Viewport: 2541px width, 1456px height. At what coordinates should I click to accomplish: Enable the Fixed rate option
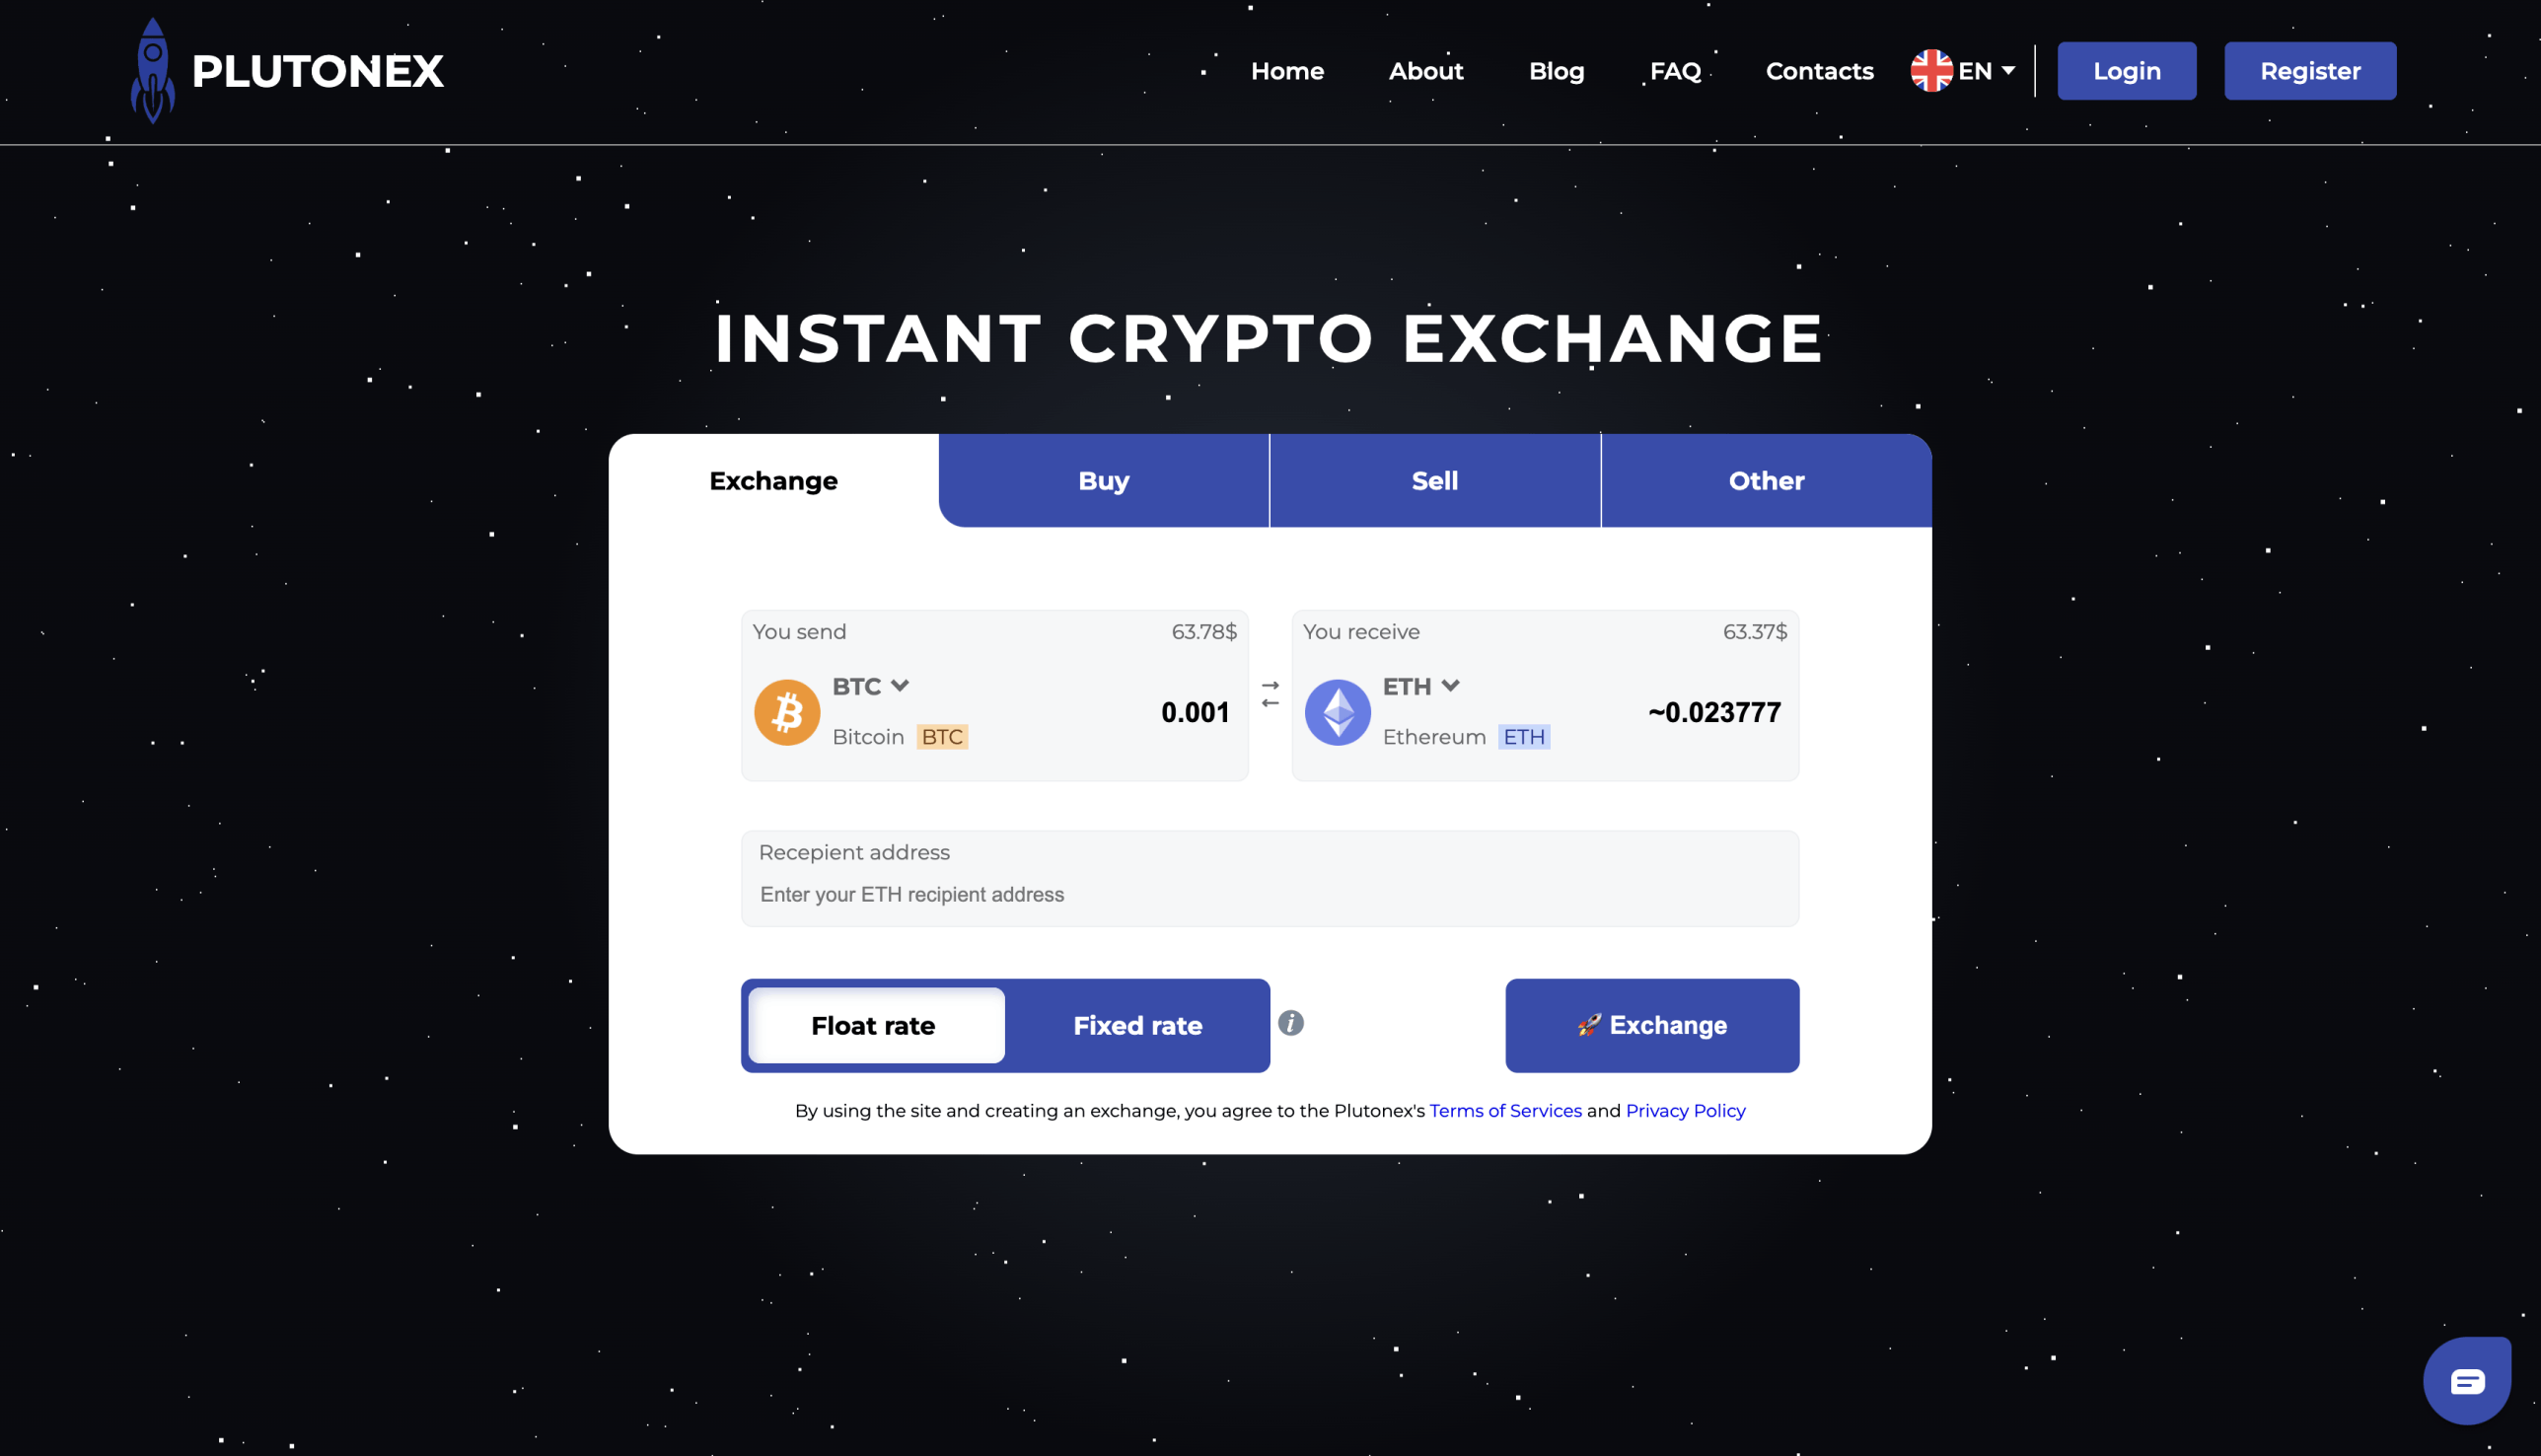pos(1136,1025)
